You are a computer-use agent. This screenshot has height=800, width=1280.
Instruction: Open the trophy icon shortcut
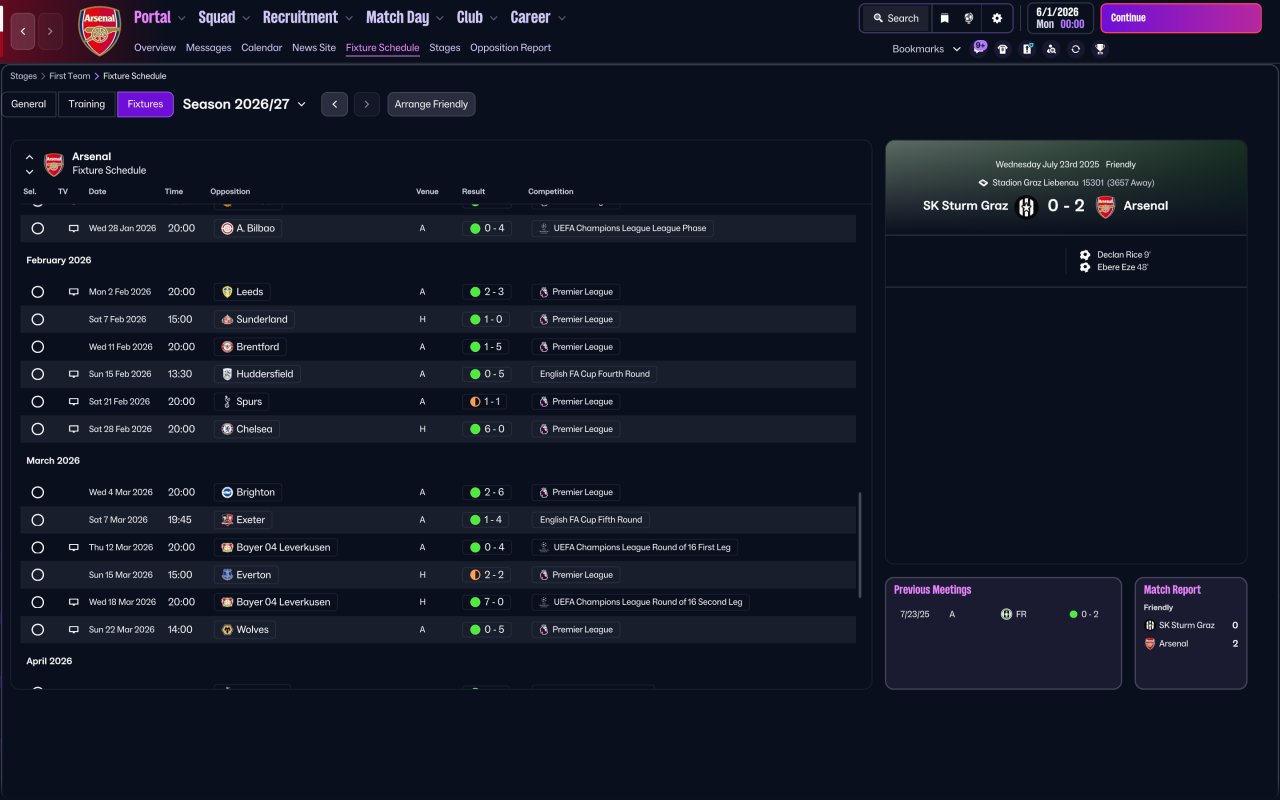pos(1100,49)
